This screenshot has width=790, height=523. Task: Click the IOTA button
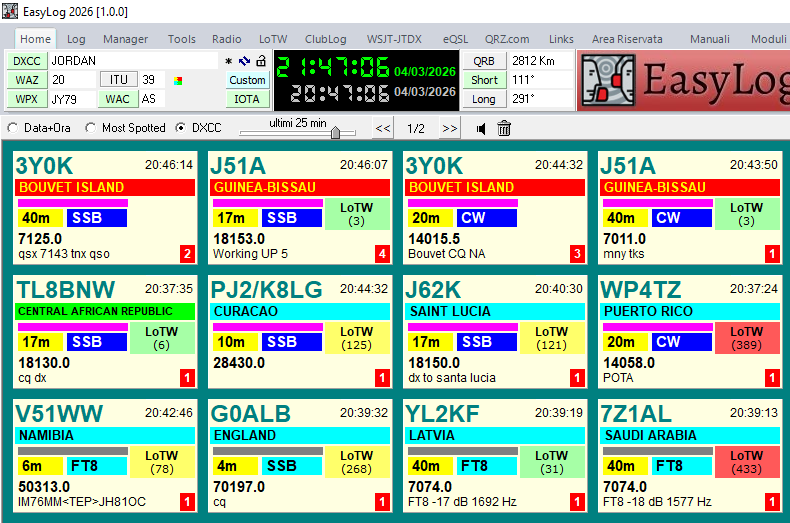(247, 99)
